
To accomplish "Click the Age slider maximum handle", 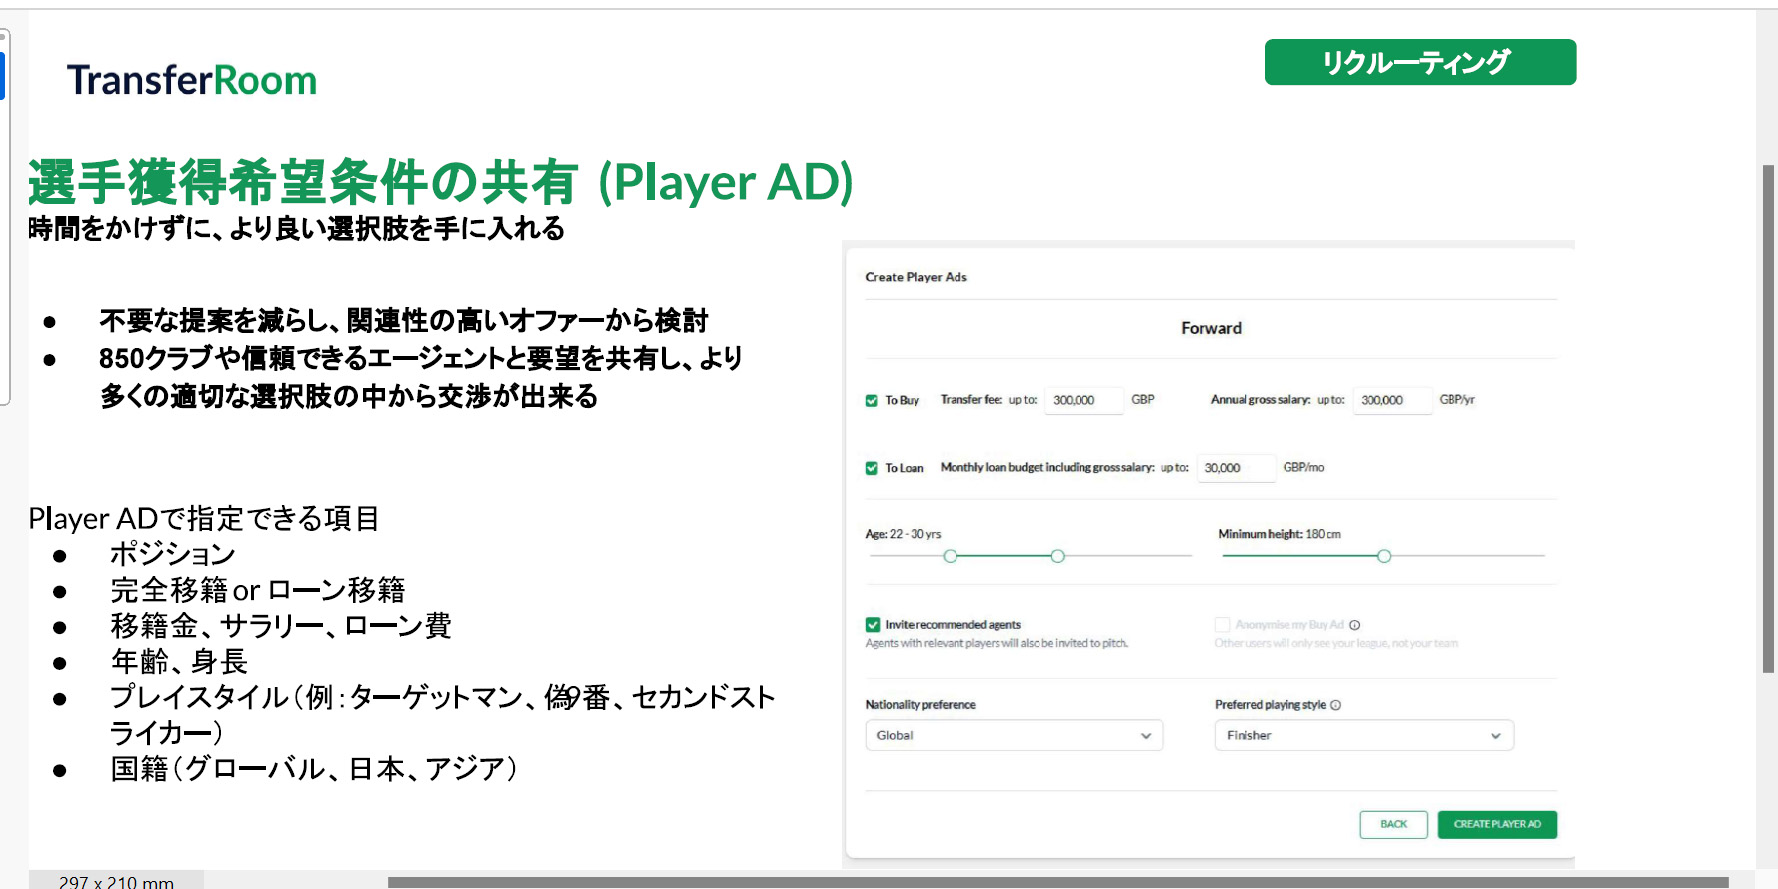I will (1057, 556).
